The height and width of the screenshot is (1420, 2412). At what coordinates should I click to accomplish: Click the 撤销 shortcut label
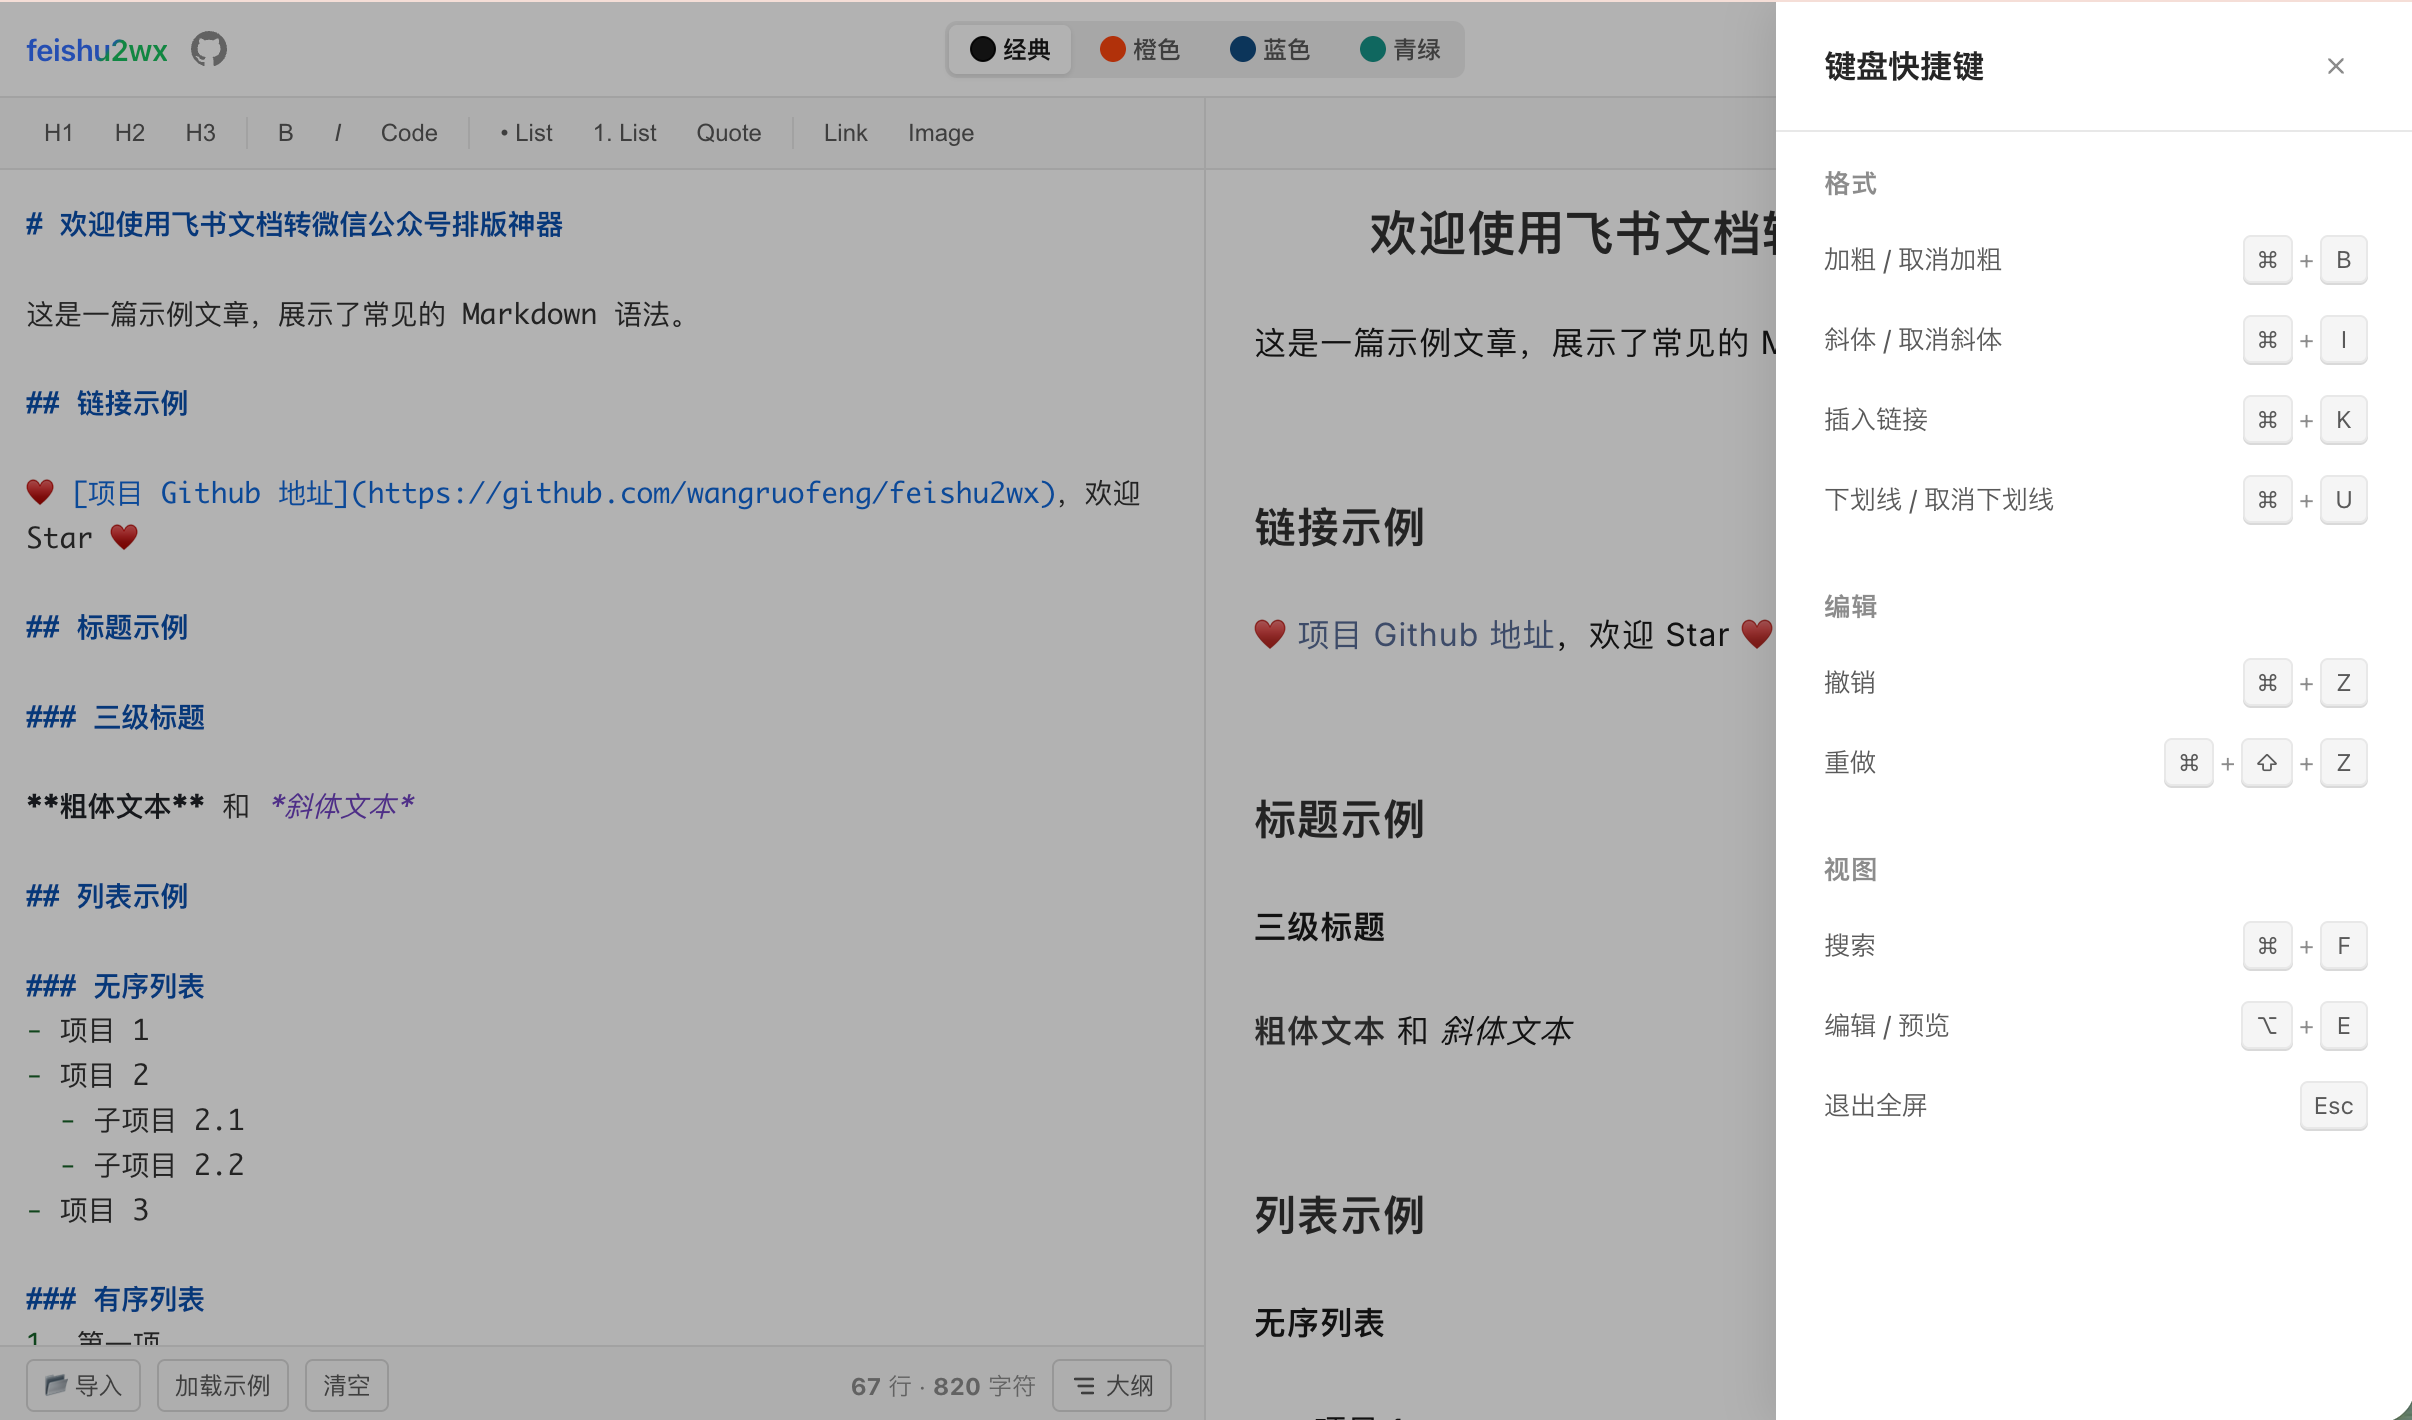(1850, 683)
